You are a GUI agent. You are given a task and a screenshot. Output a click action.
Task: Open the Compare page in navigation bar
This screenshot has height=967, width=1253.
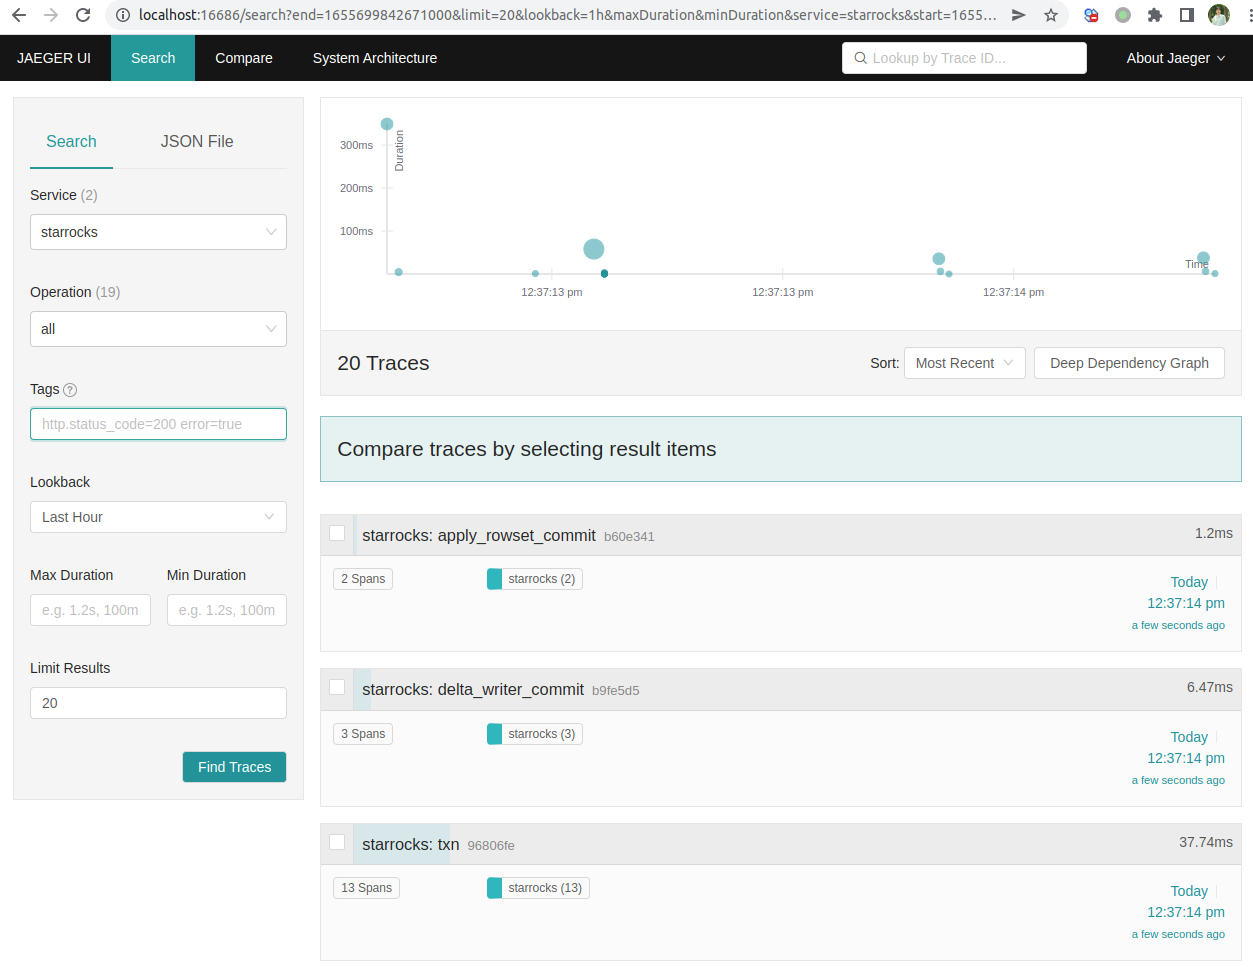coord(244,58)
